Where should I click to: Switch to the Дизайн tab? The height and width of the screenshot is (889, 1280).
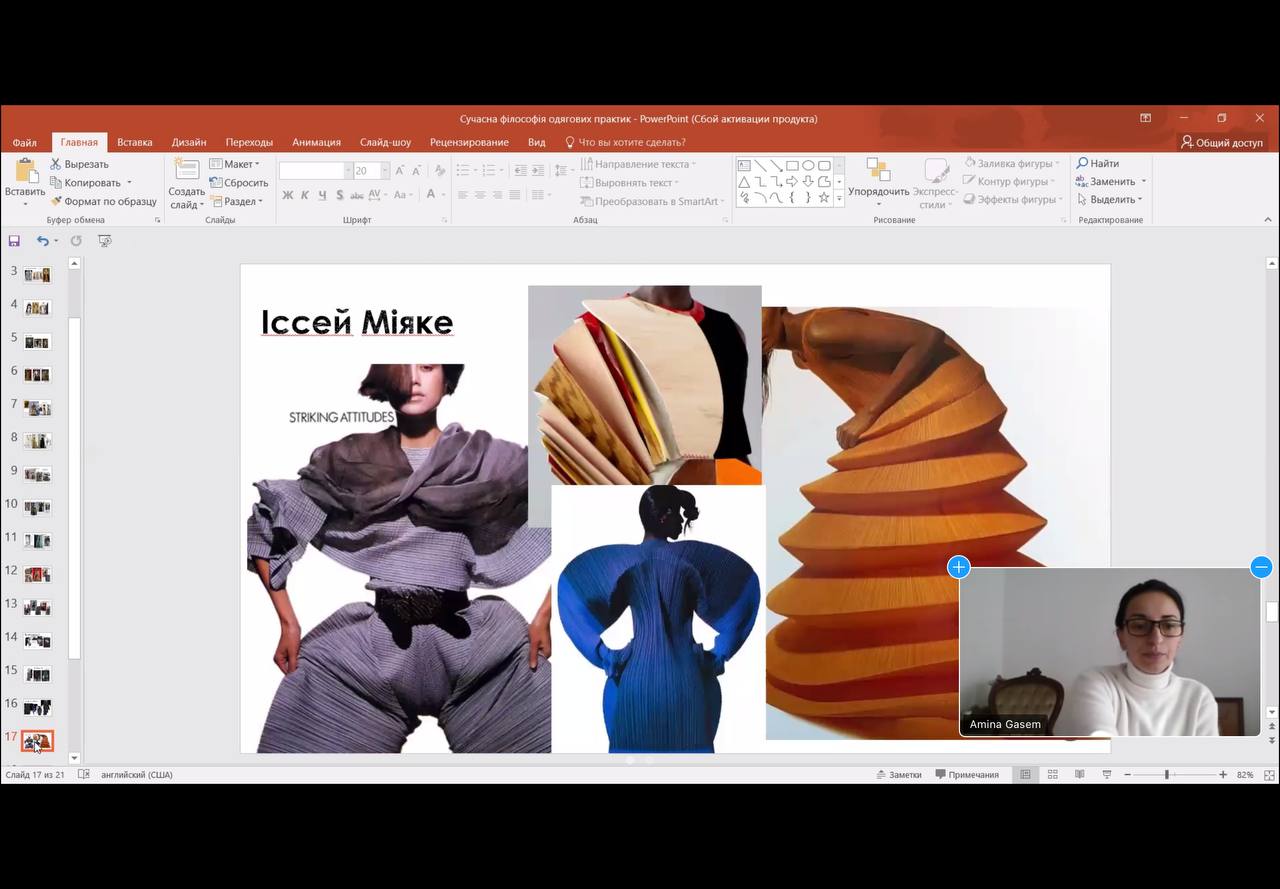coord(189,142)
